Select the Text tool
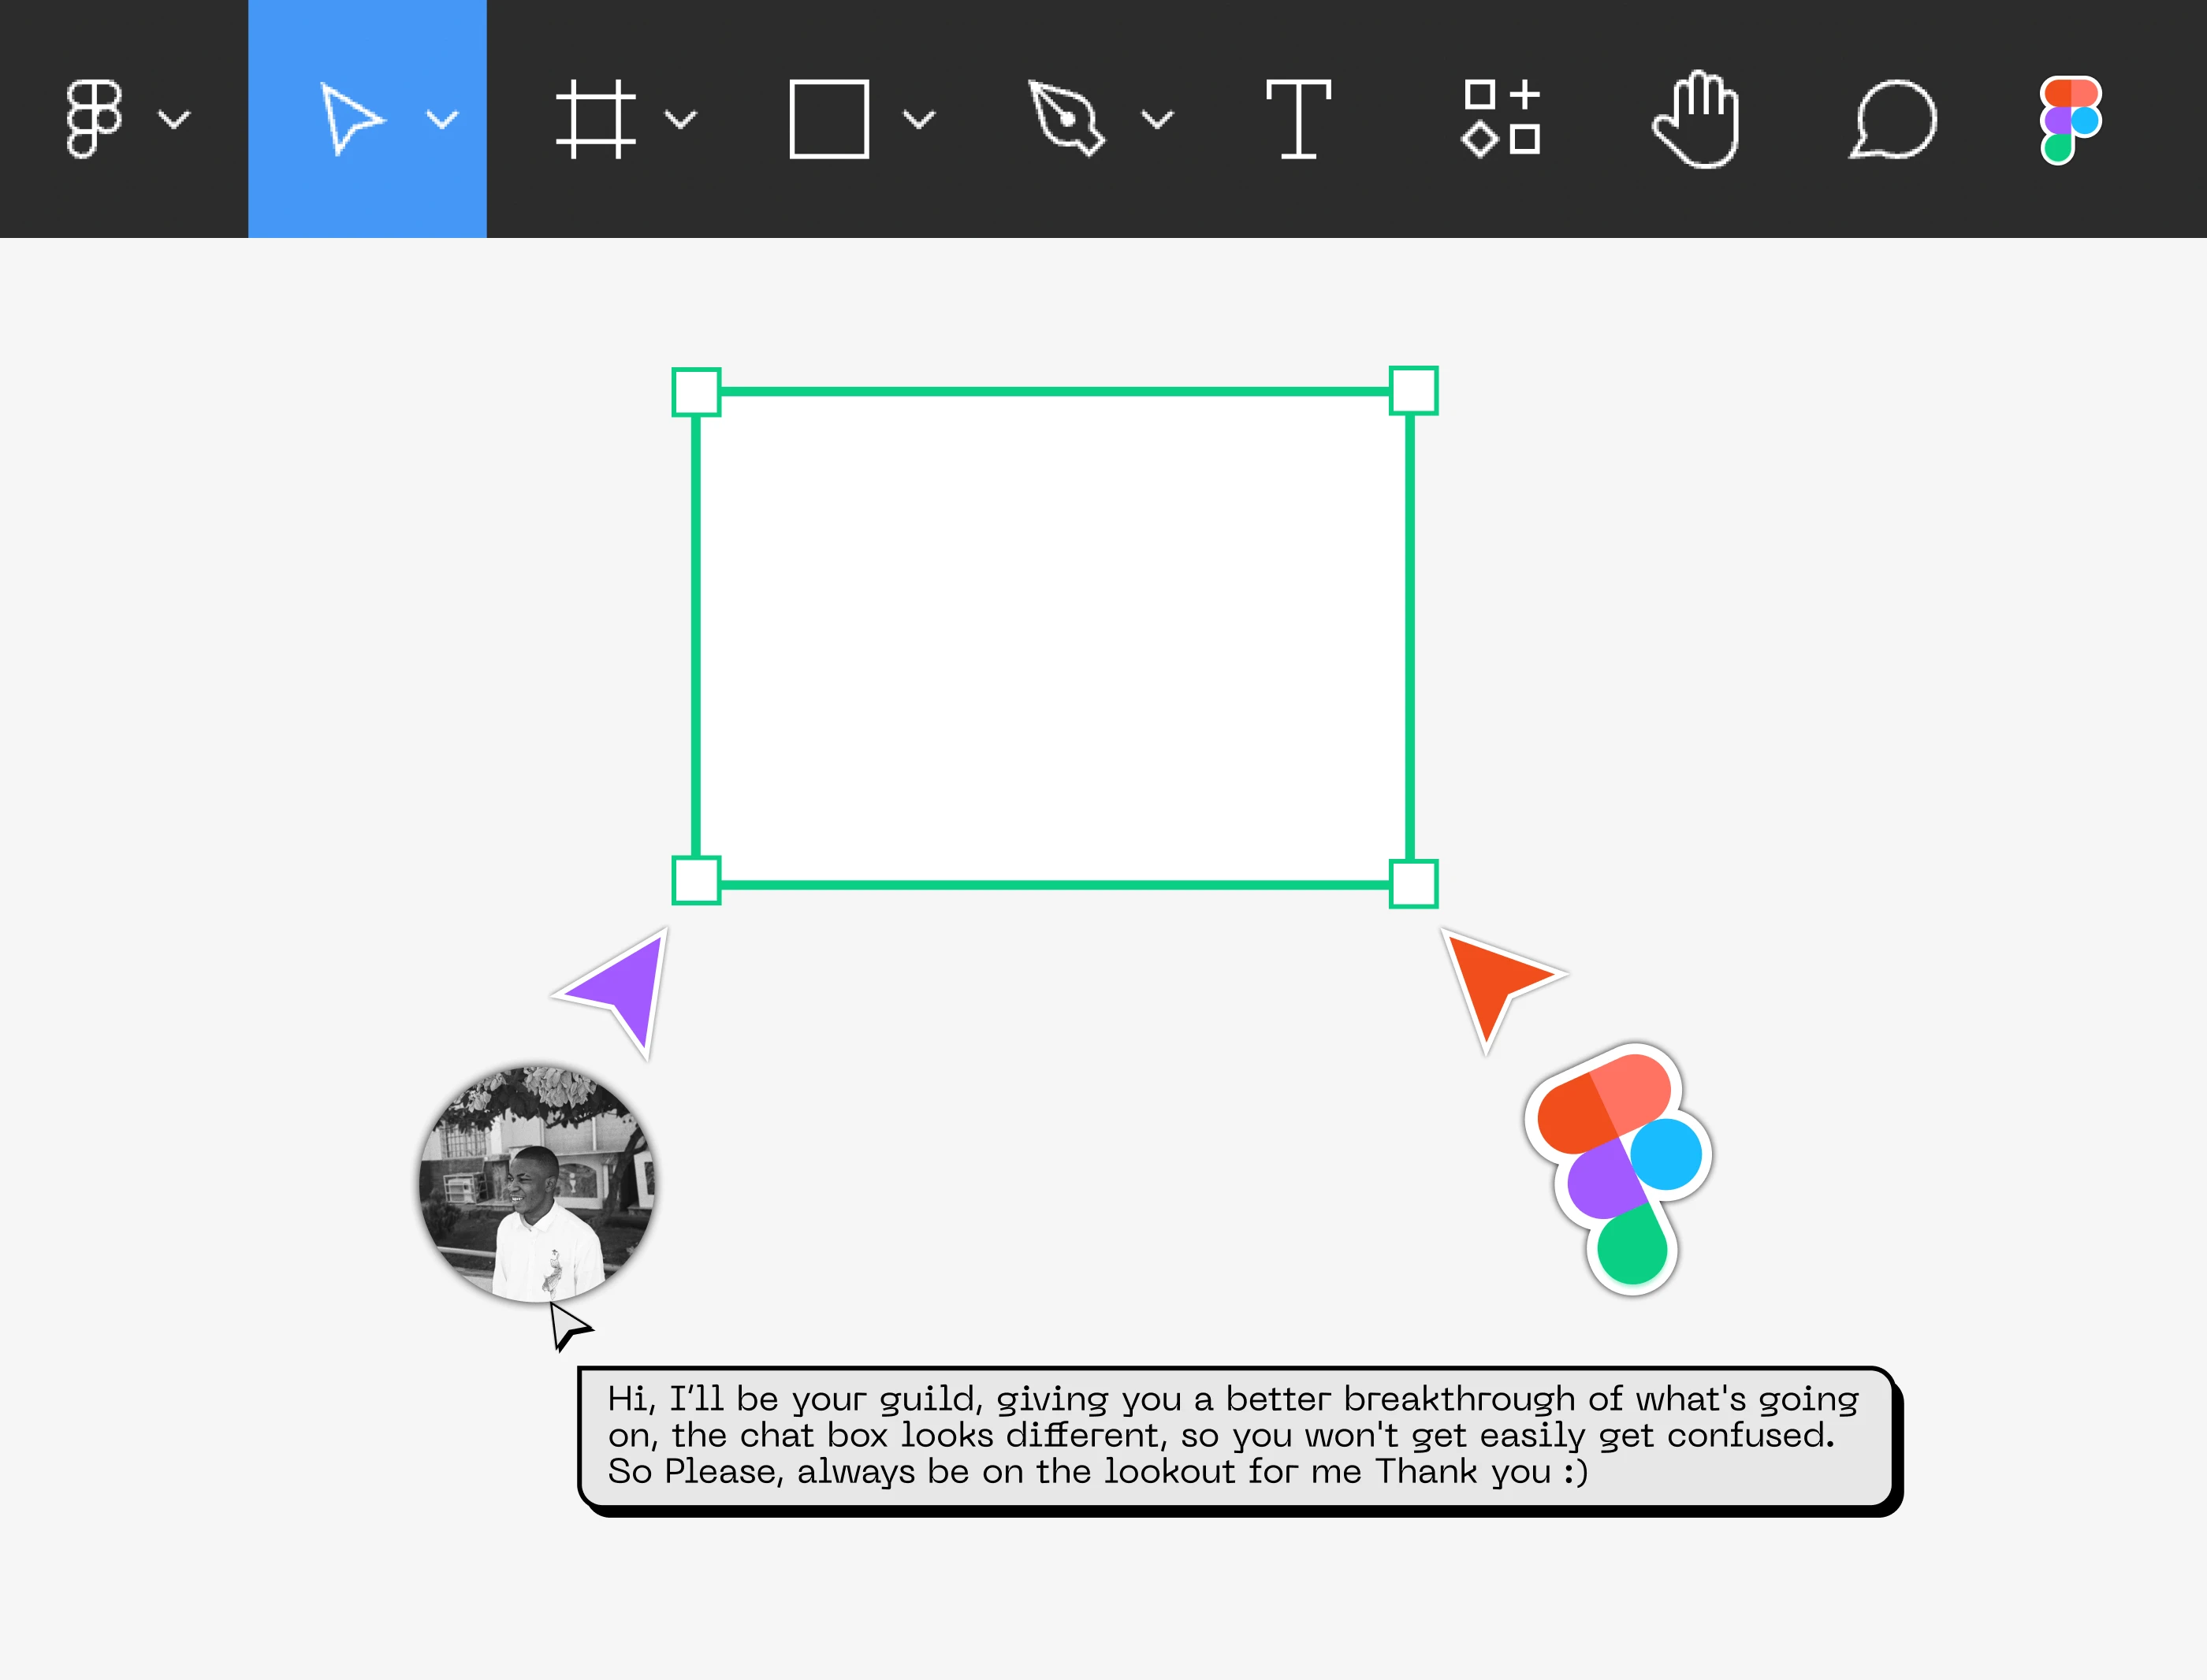Image resolution: width=2207 pixels, height=1680 pixels. coord(1298,119)
